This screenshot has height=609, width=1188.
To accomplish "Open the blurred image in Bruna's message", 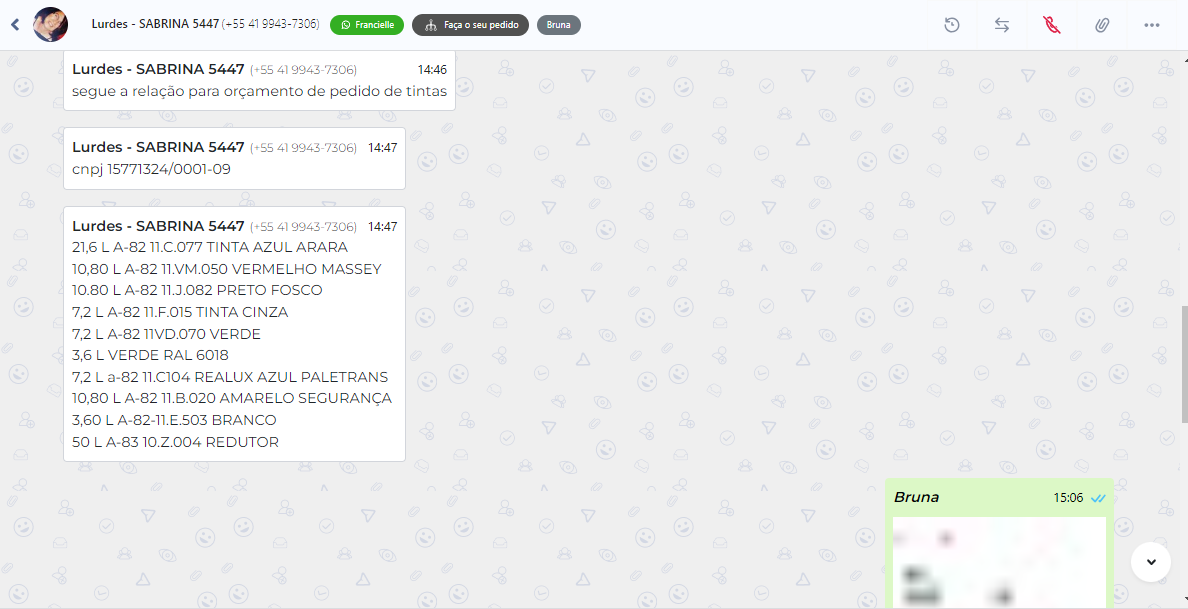I will click(999, 562).
